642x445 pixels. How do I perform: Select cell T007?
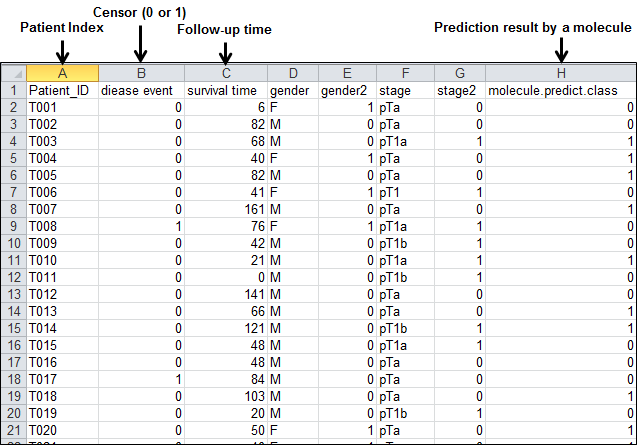click(x=62, y=209)
